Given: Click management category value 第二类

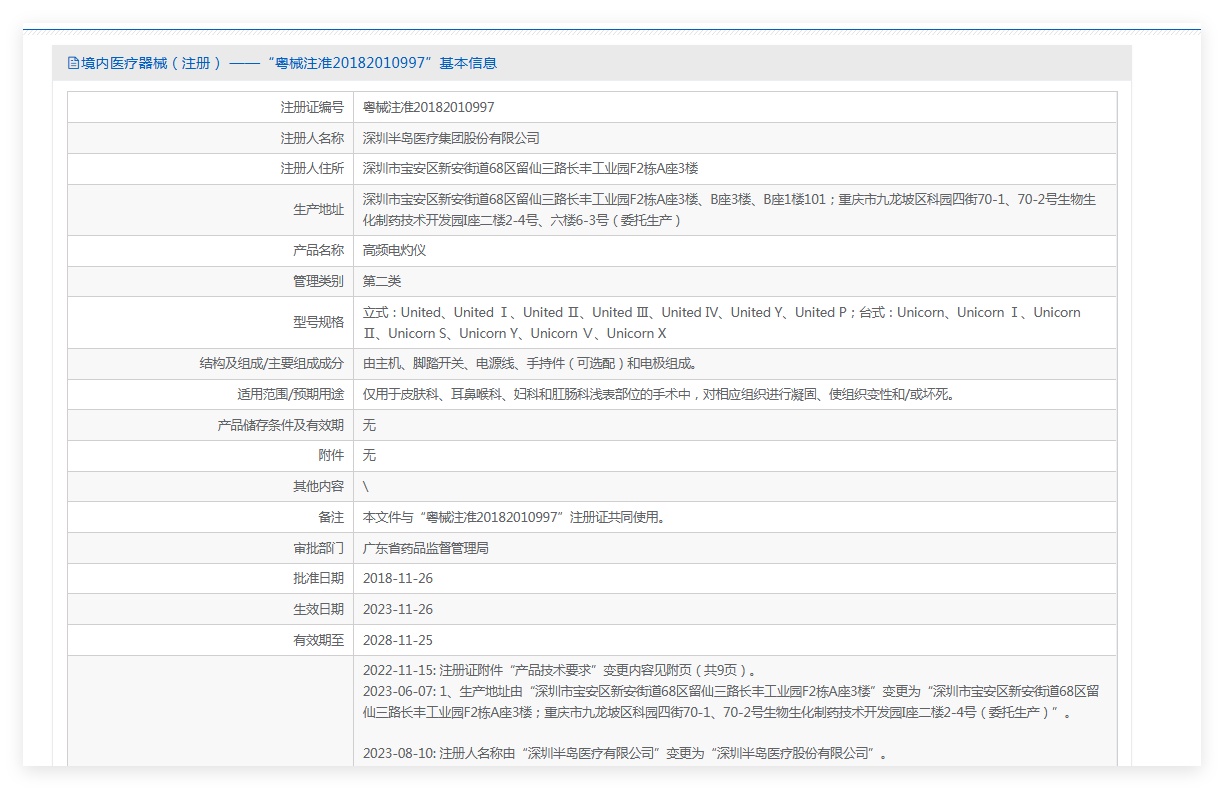Looking at the screenshot, I should tap(381, 281).
